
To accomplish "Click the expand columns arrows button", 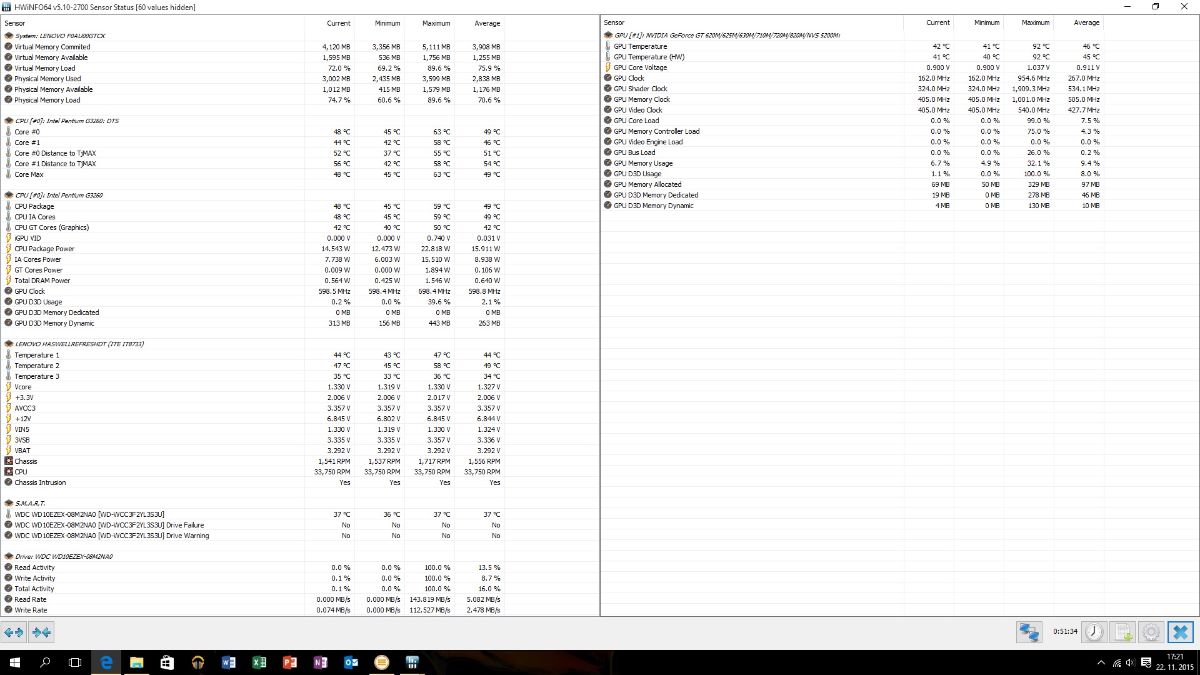I will click(14, 632).
